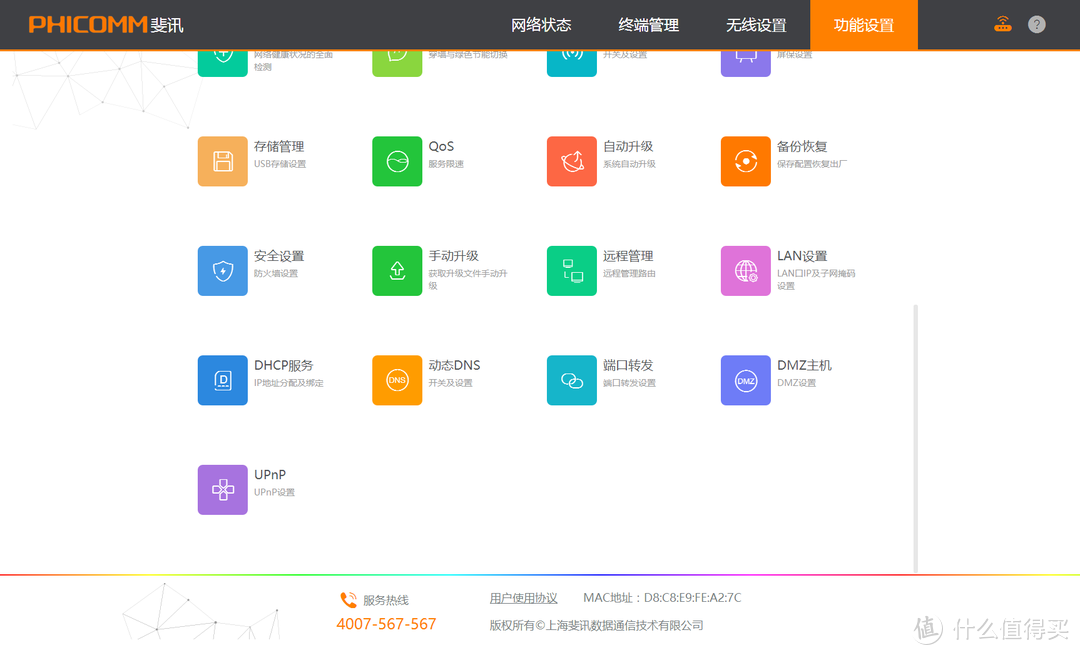Open the UPnP settings icon
The image size is (1080, 655).
pos(222,490)
